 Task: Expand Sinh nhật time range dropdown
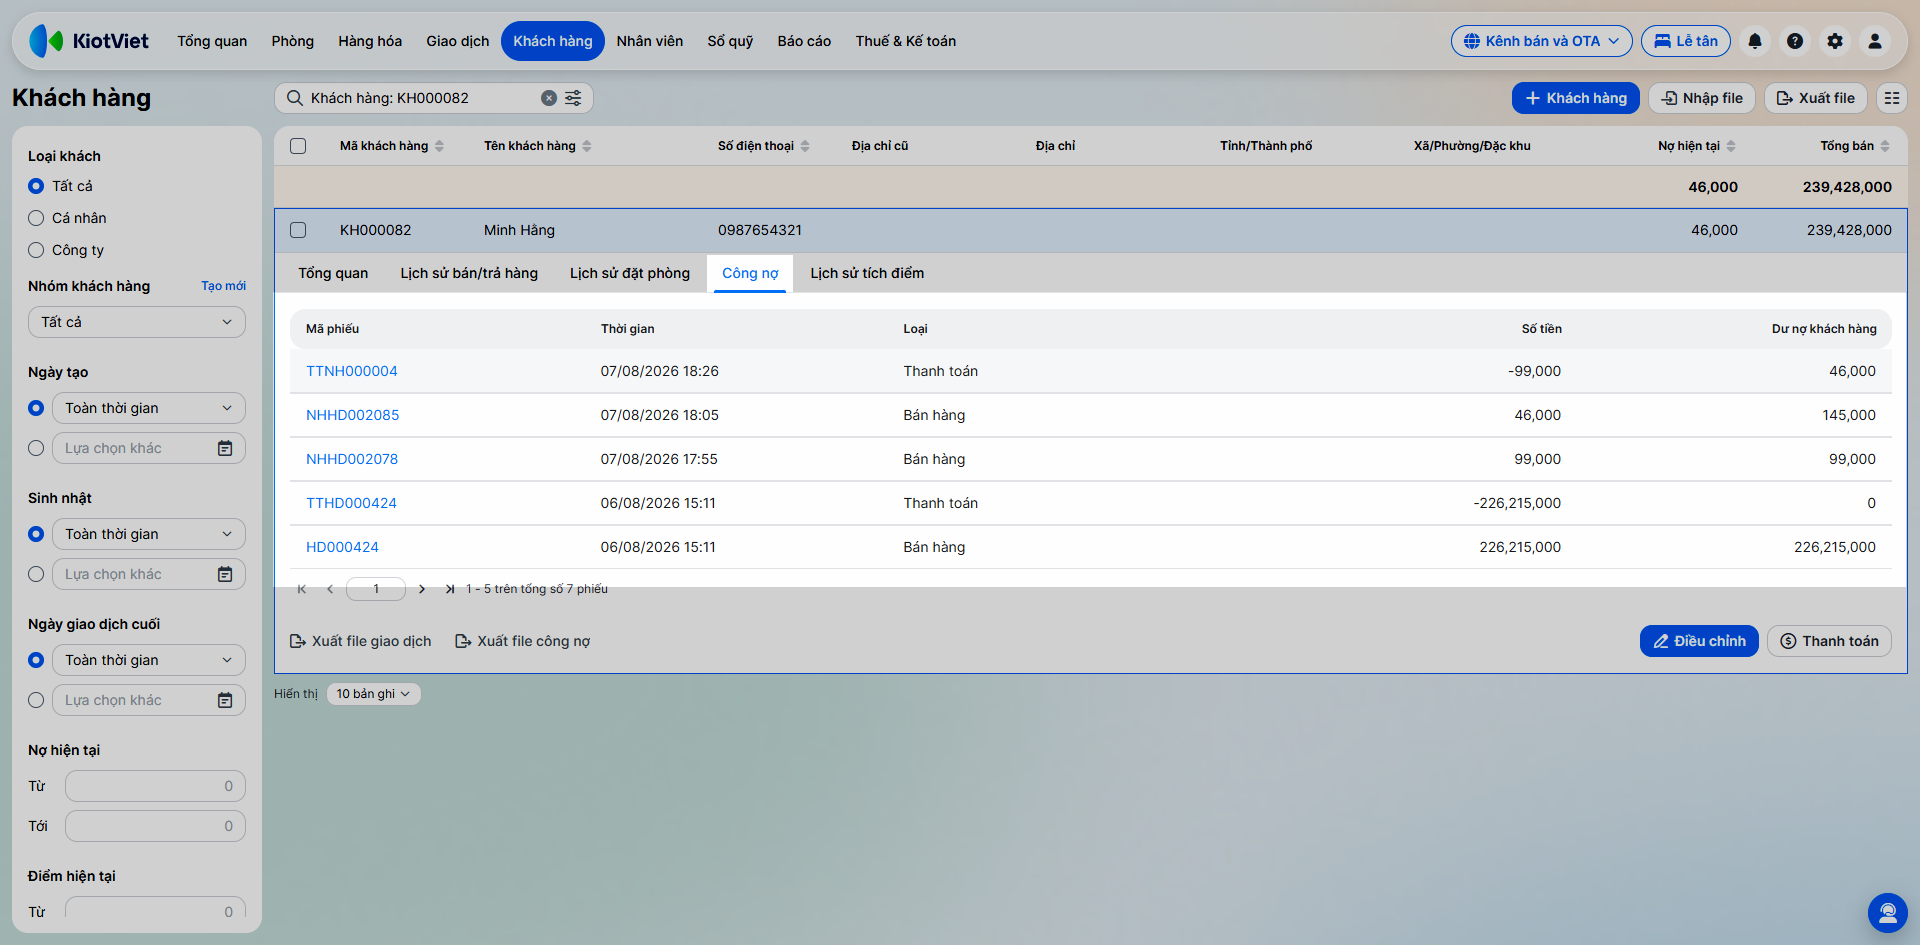click(x=149, y=534)
